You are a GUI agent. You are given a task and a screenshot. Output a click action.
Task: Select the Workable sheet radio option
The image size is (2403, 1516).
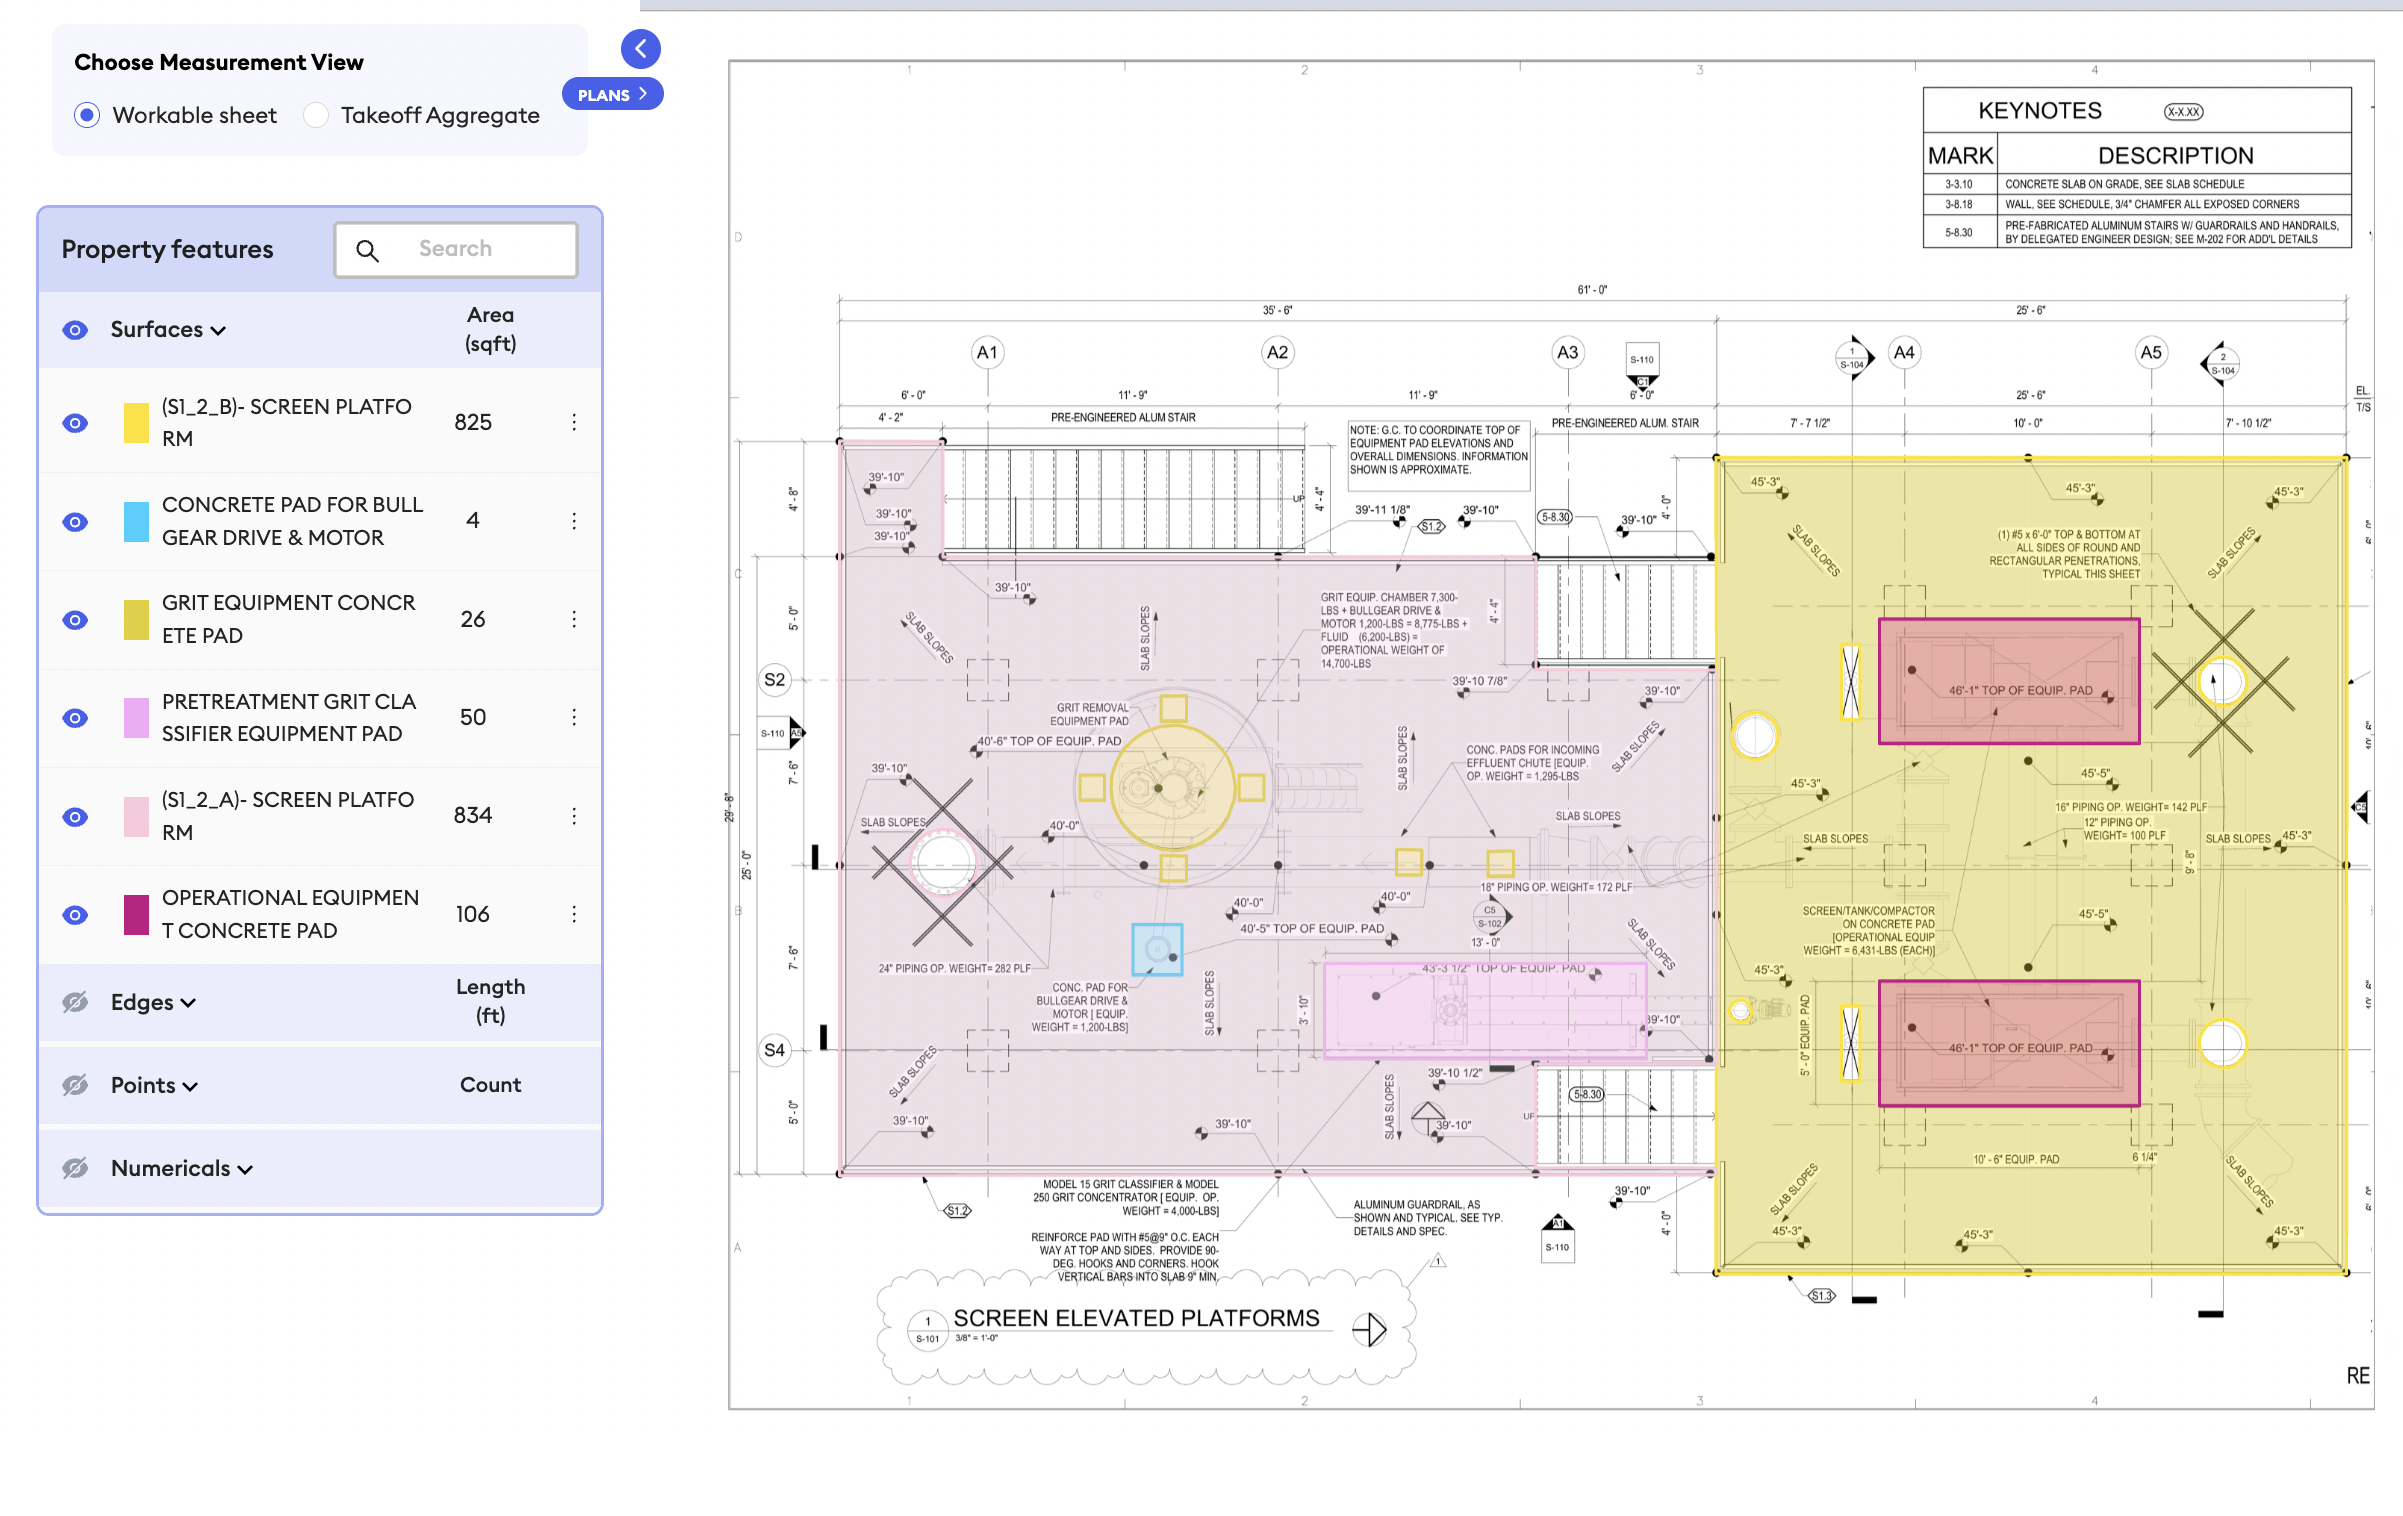tap(87, 116)
